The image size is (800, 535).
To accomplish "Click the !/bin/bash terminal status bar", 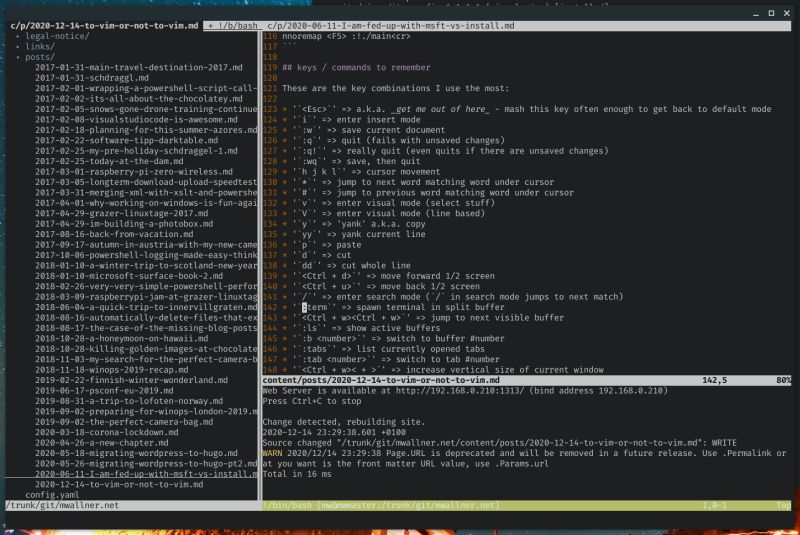I will click(527, 505).
